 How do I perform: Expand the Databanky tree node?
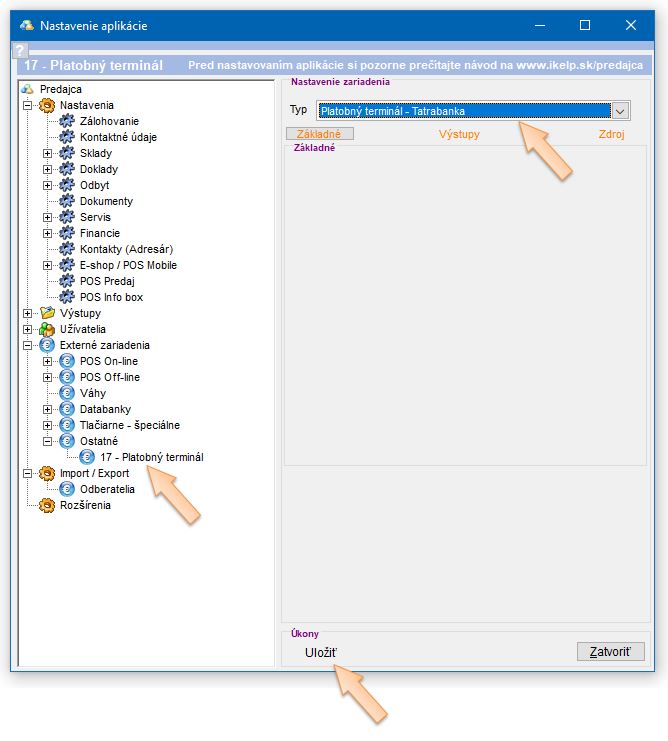click(47, 409)
